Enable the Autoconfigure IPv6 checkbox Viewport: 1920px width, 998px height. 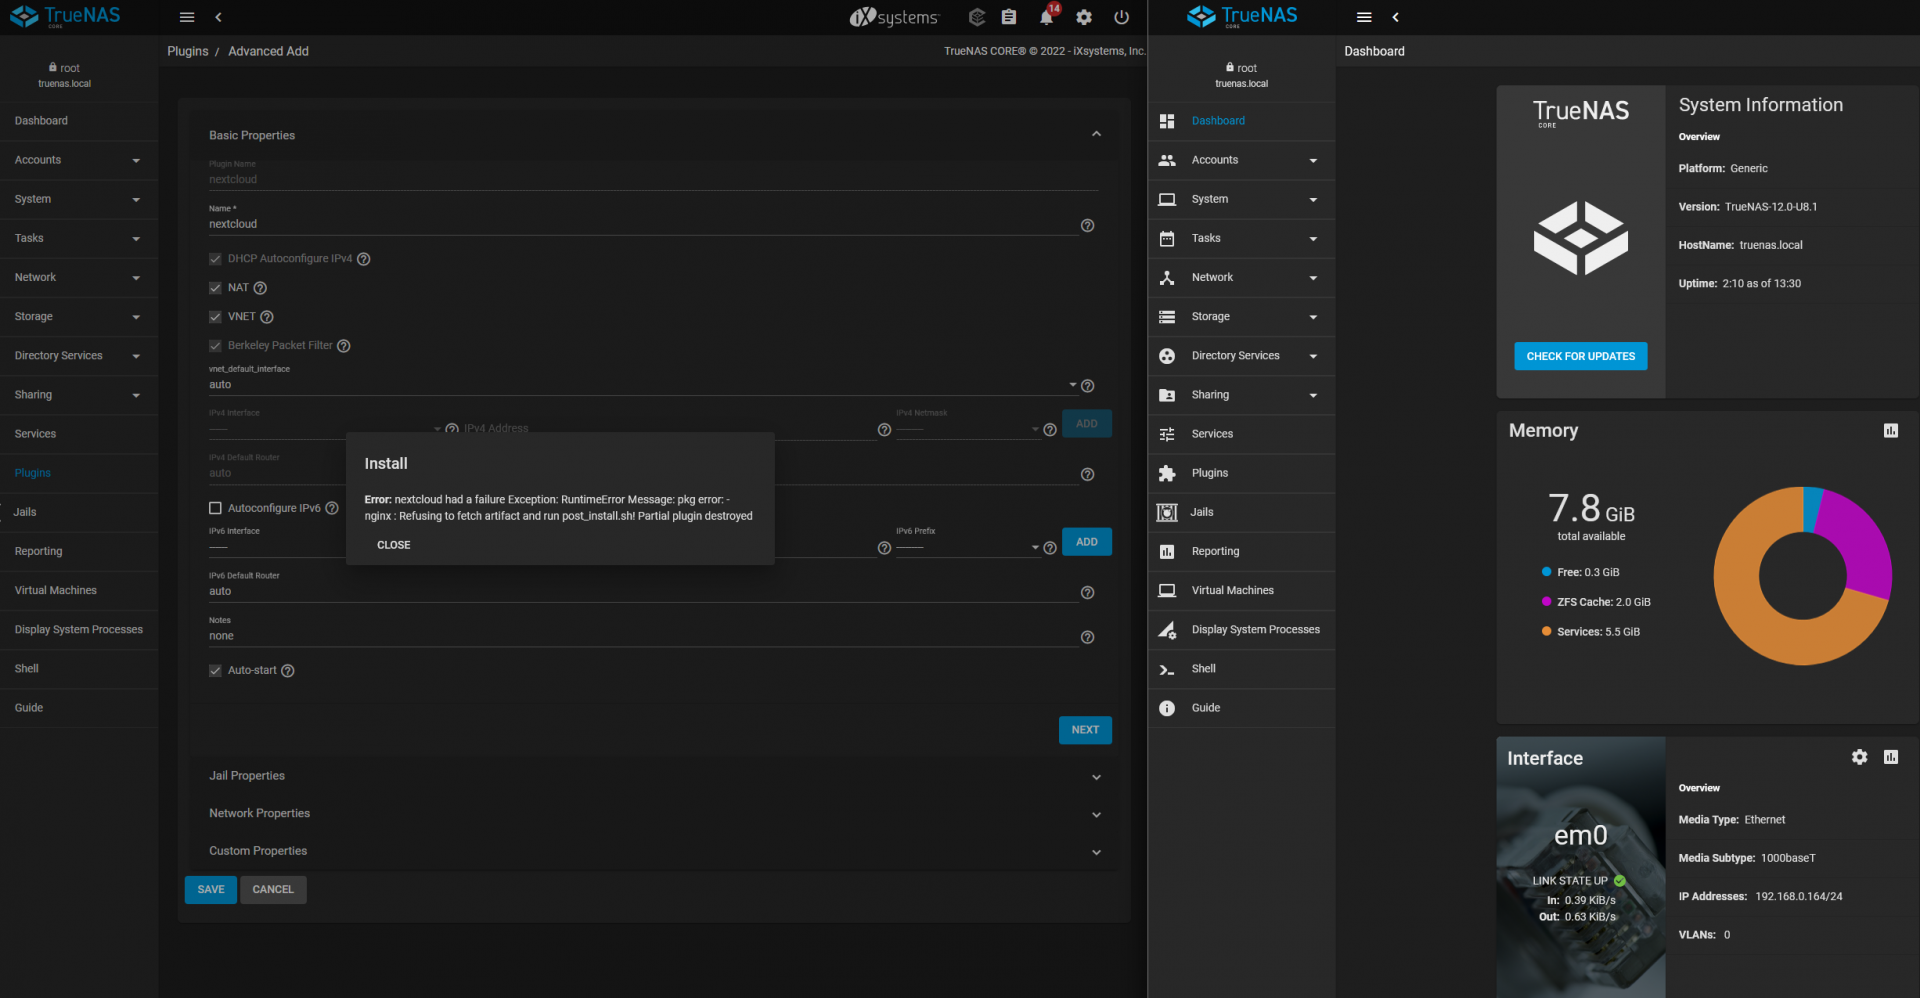[215, 508]
